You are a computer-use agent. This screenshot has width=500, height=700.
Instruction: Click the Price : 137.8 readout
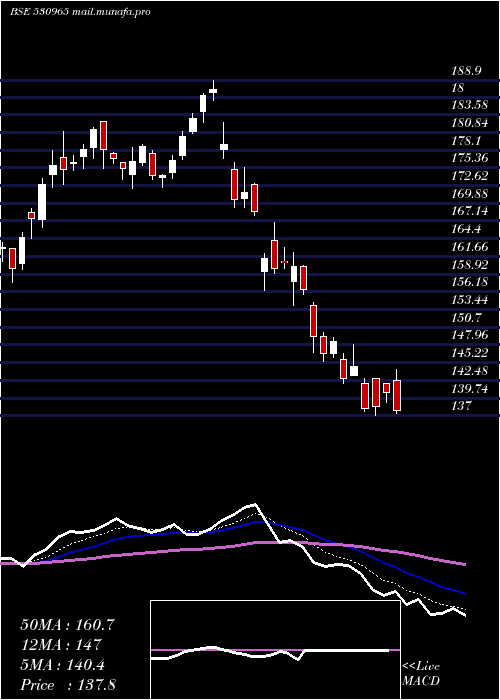[x=68, y=685]
